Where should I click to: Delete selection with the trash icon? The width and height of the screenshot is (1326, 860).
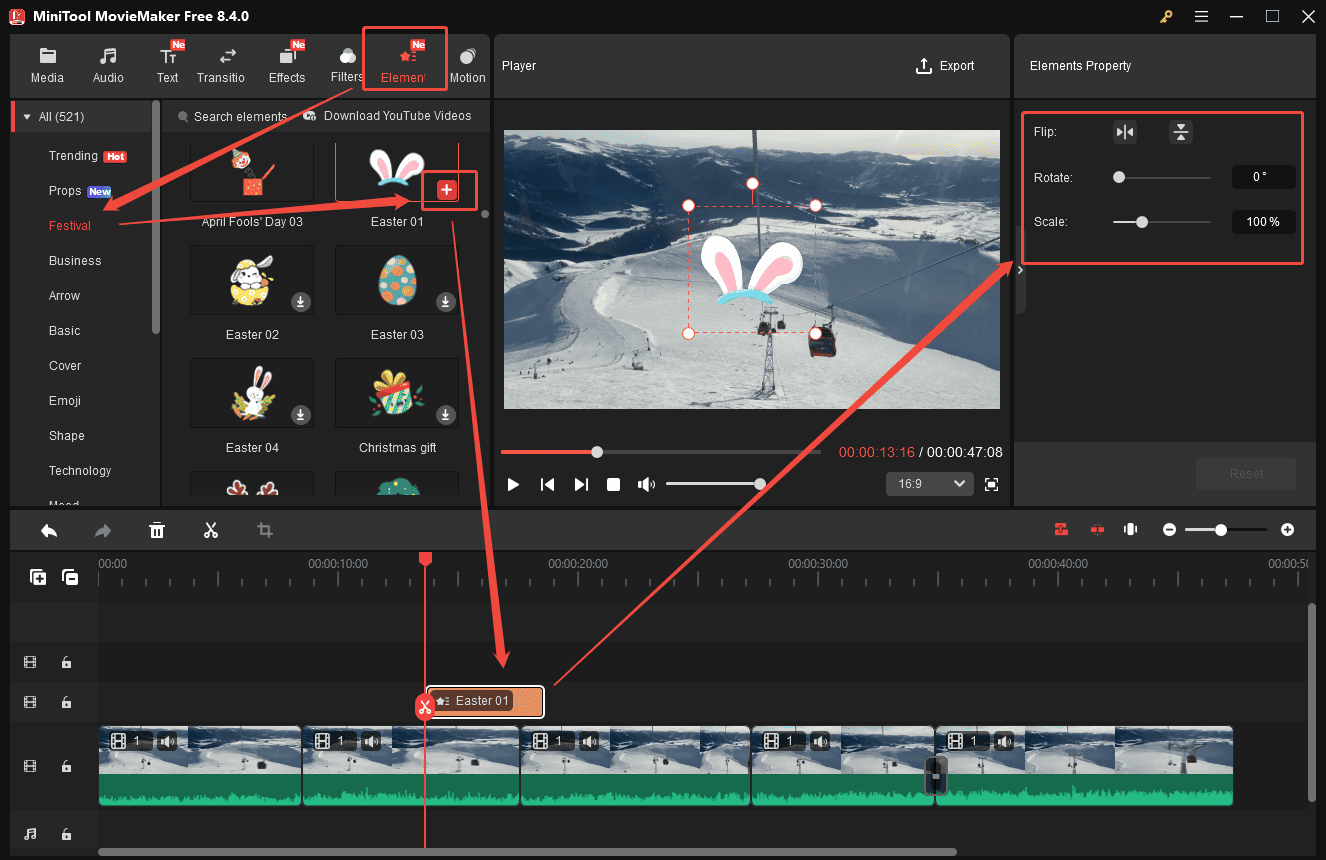pos(157,529)
